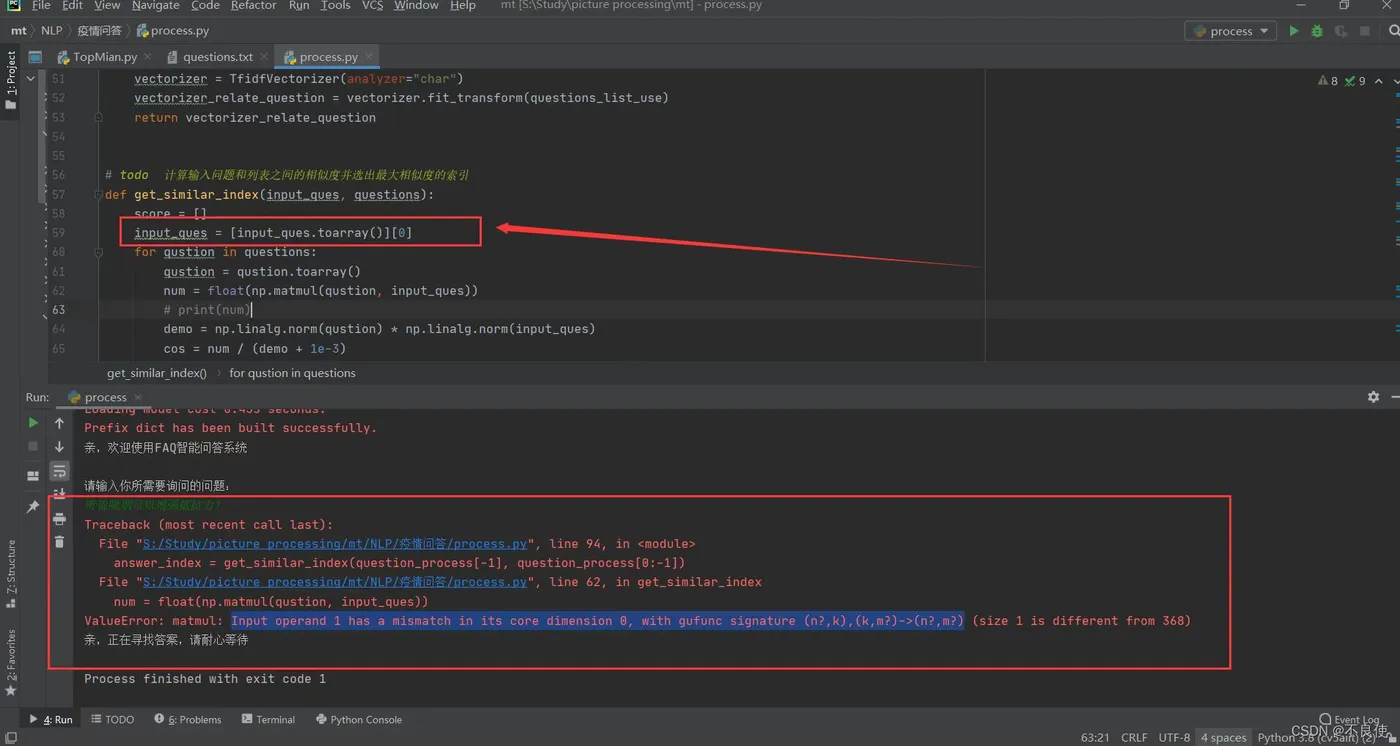Open the process run configuration dropdown

1230,31
